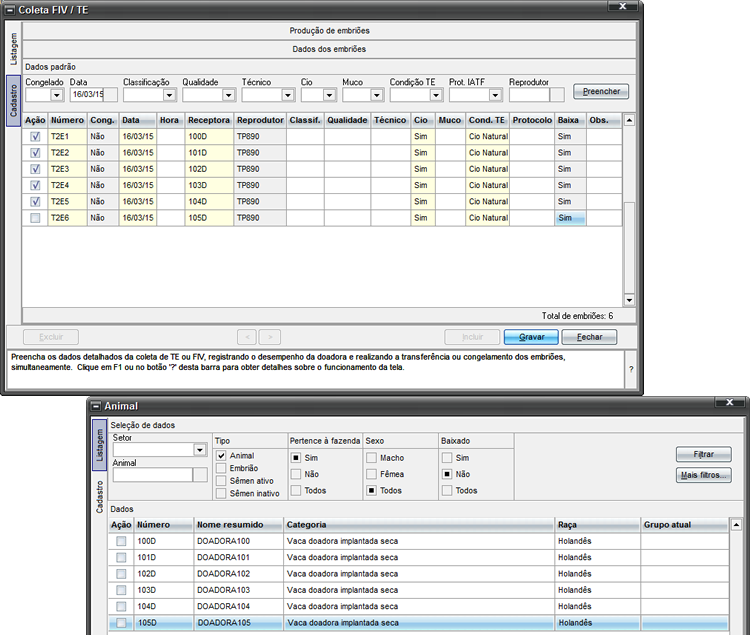
Task: Click the embryo grid scroll down arrow
Action: (x=629, y=300)
